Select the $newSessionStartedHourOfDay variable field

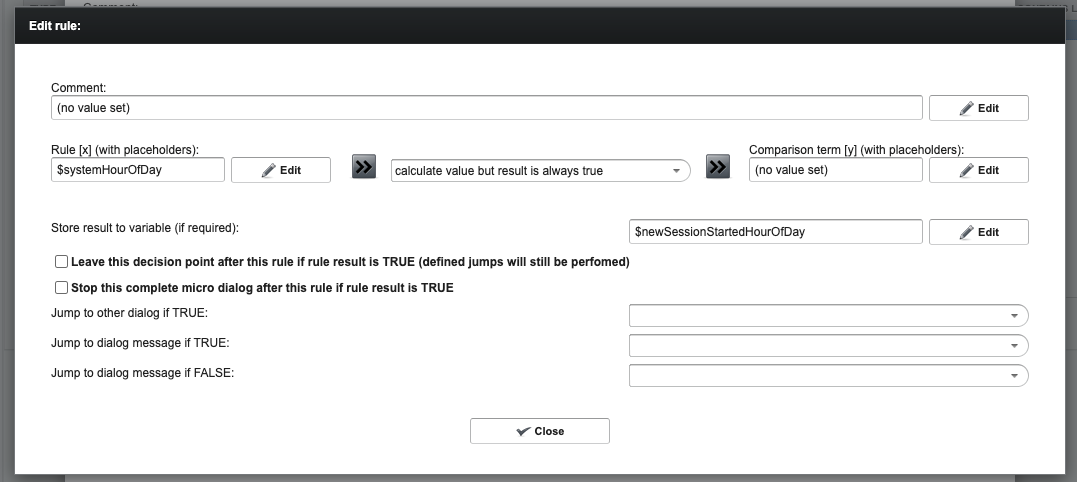[x=775, y=232]
